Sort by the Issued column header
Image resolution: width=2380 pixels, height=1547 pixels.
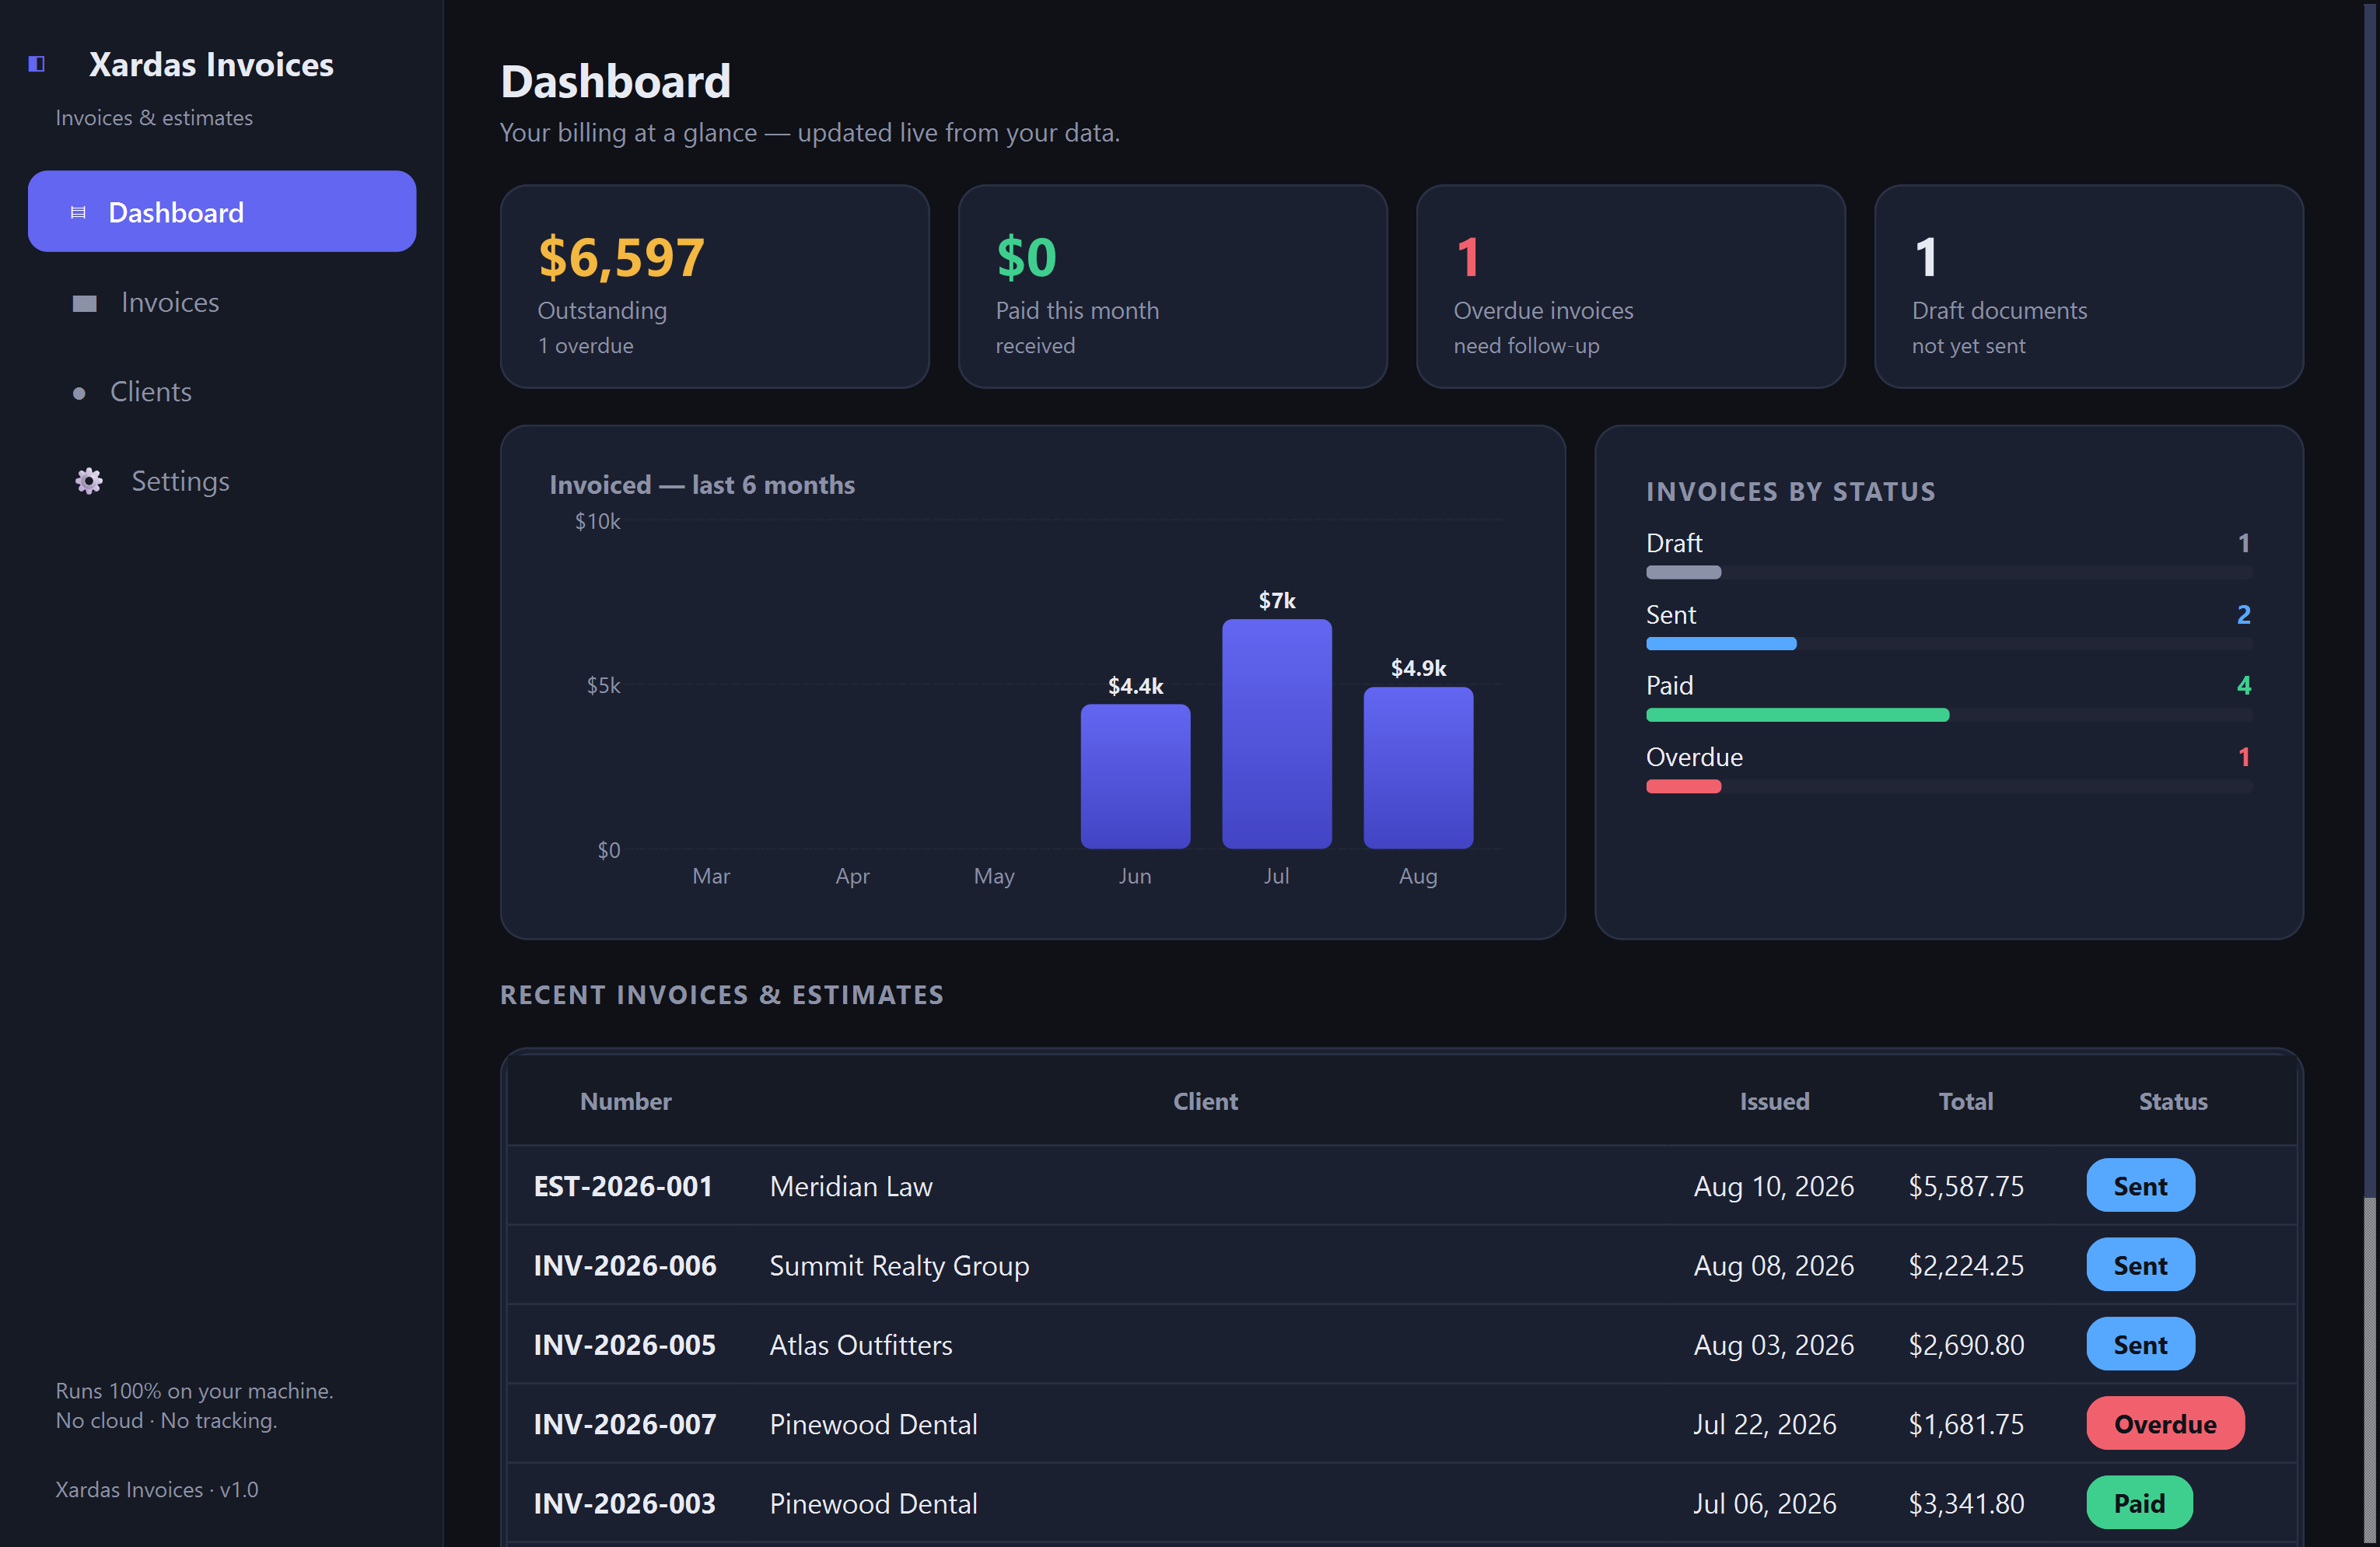pyautogui.click(x=1774, y=1101)
